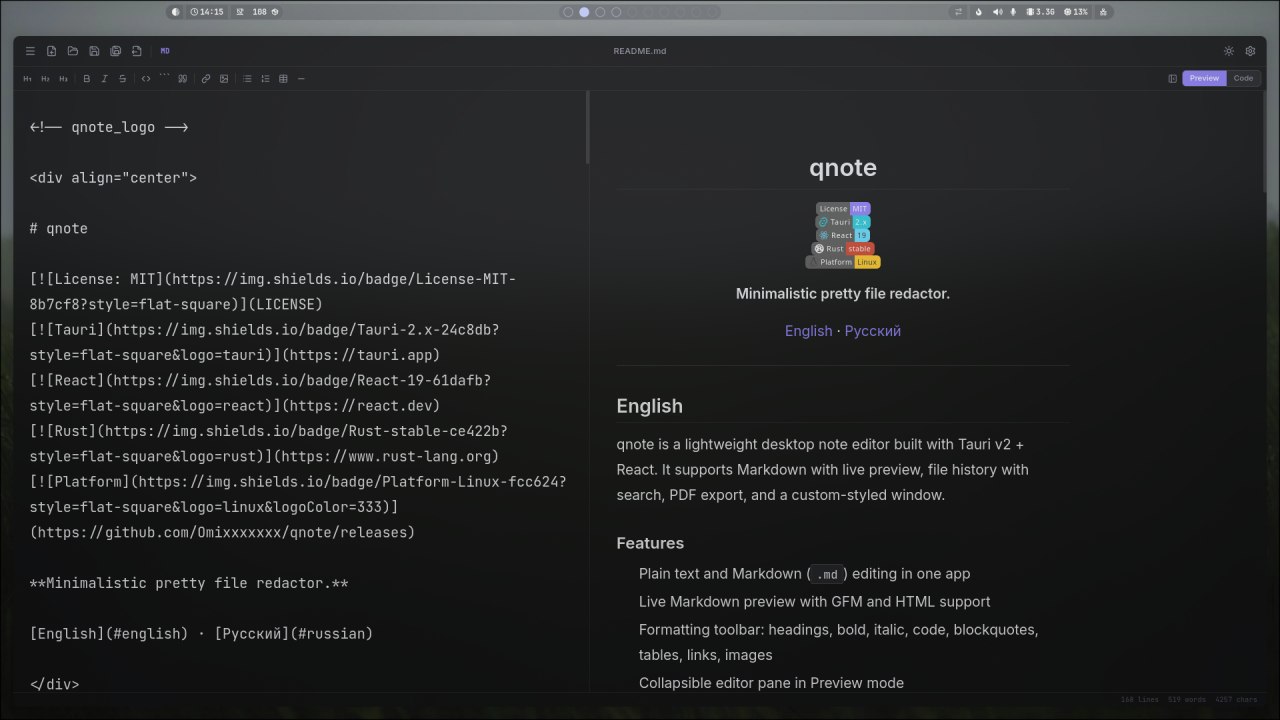Image resolution: width=1280 pixels, height=720 pixels.
Task: Click the clock showing 14:15
Action: coord(207,12)
